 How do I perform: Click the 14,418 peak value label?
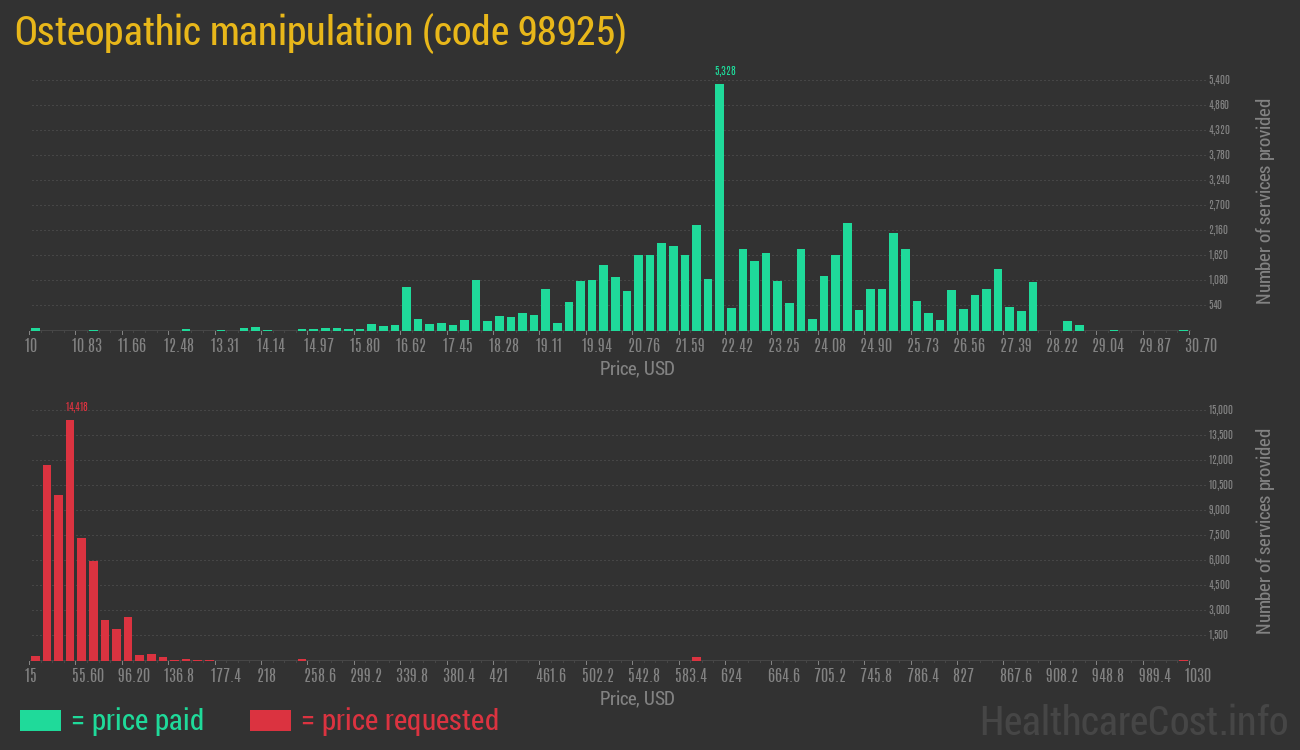(77, 407)
